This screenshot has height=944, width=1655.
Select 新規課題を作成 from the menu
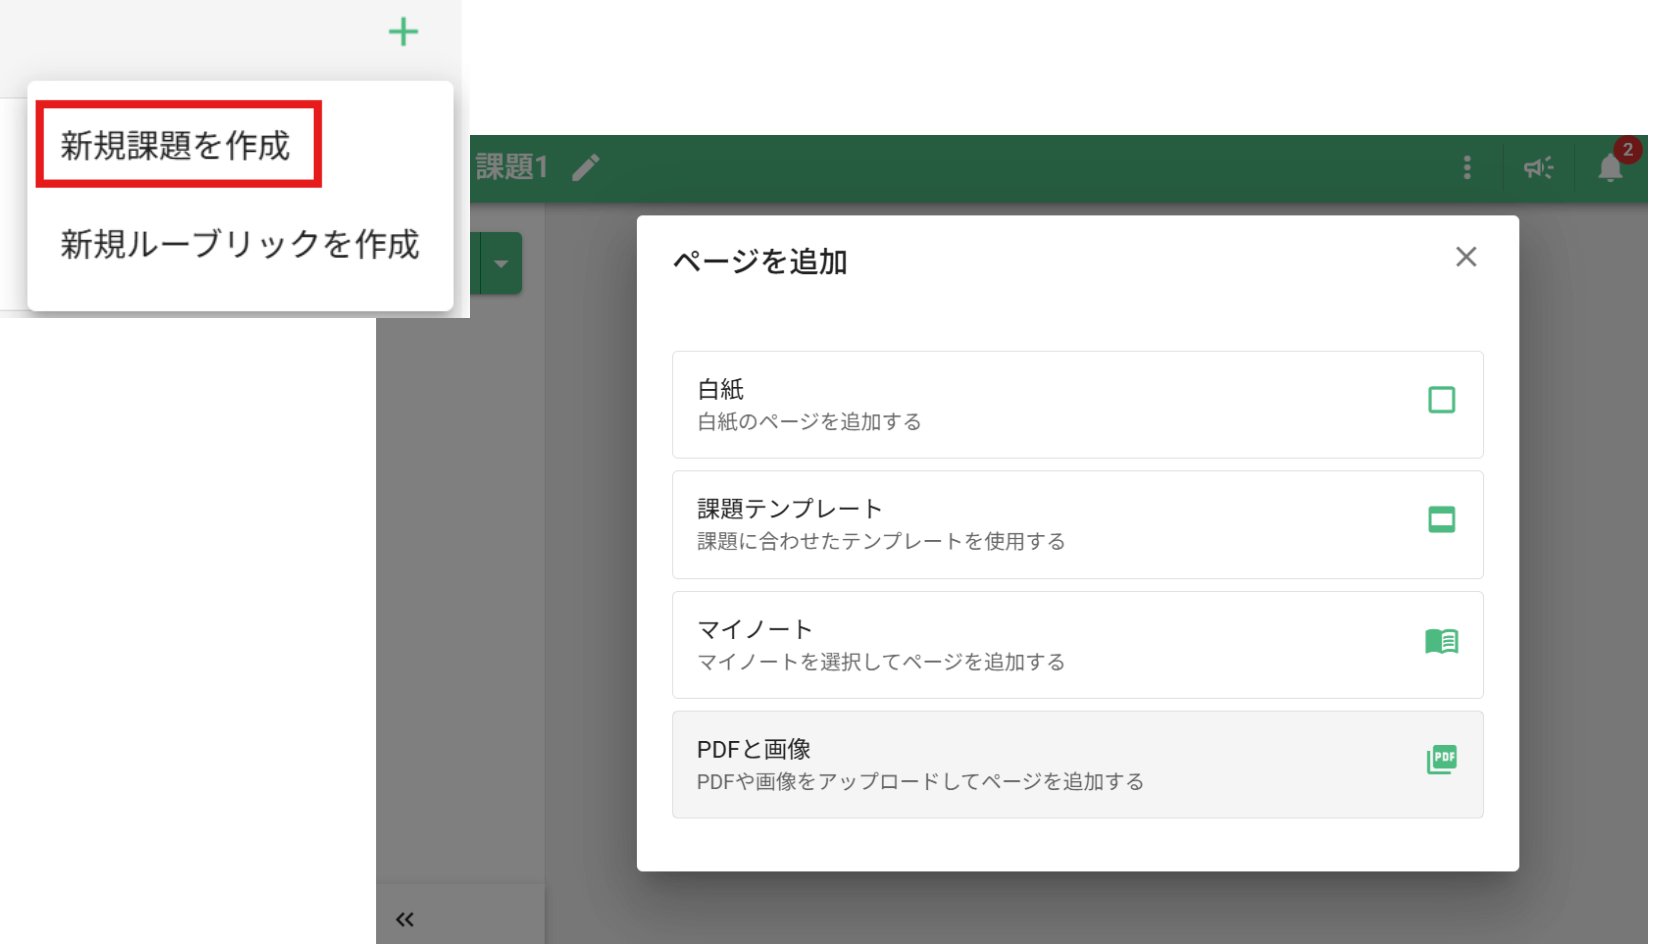point(176,145)
